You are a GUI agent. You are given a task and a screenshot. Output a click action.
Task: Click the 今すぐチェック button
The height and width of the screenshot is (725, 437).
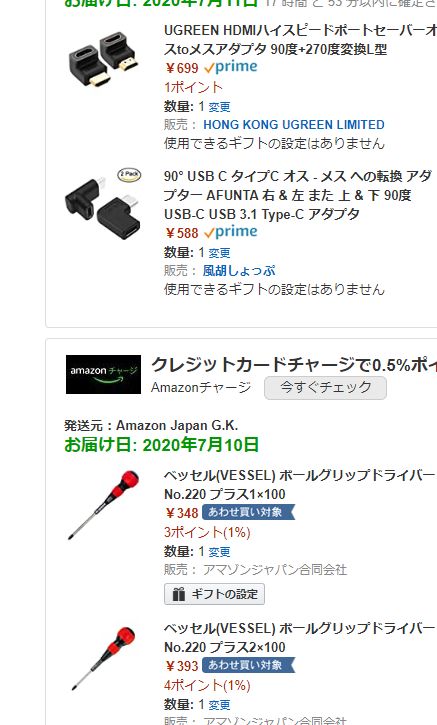325,387
